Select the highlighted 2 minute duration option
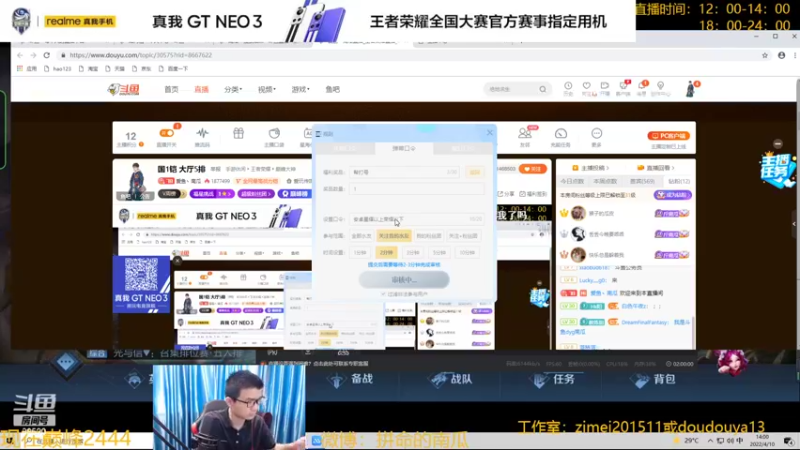This screenshot has width=800, height=450. click(386, 253)
